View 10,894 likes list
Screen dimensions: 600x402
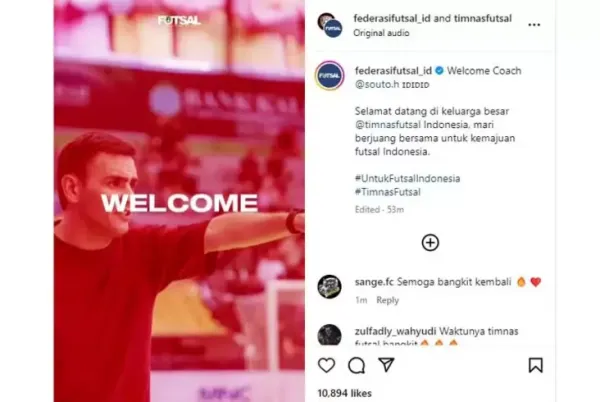point(344,393)
